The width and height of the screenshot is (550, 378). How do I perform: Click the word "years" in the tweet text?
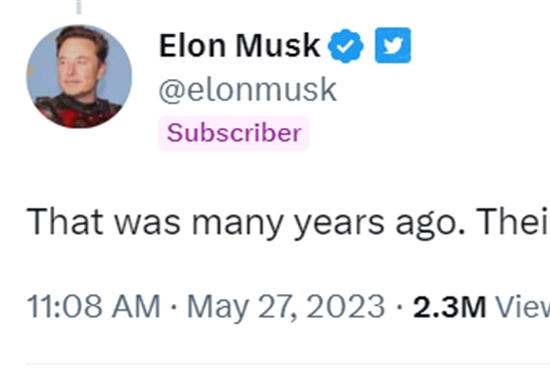pos(339,225)
